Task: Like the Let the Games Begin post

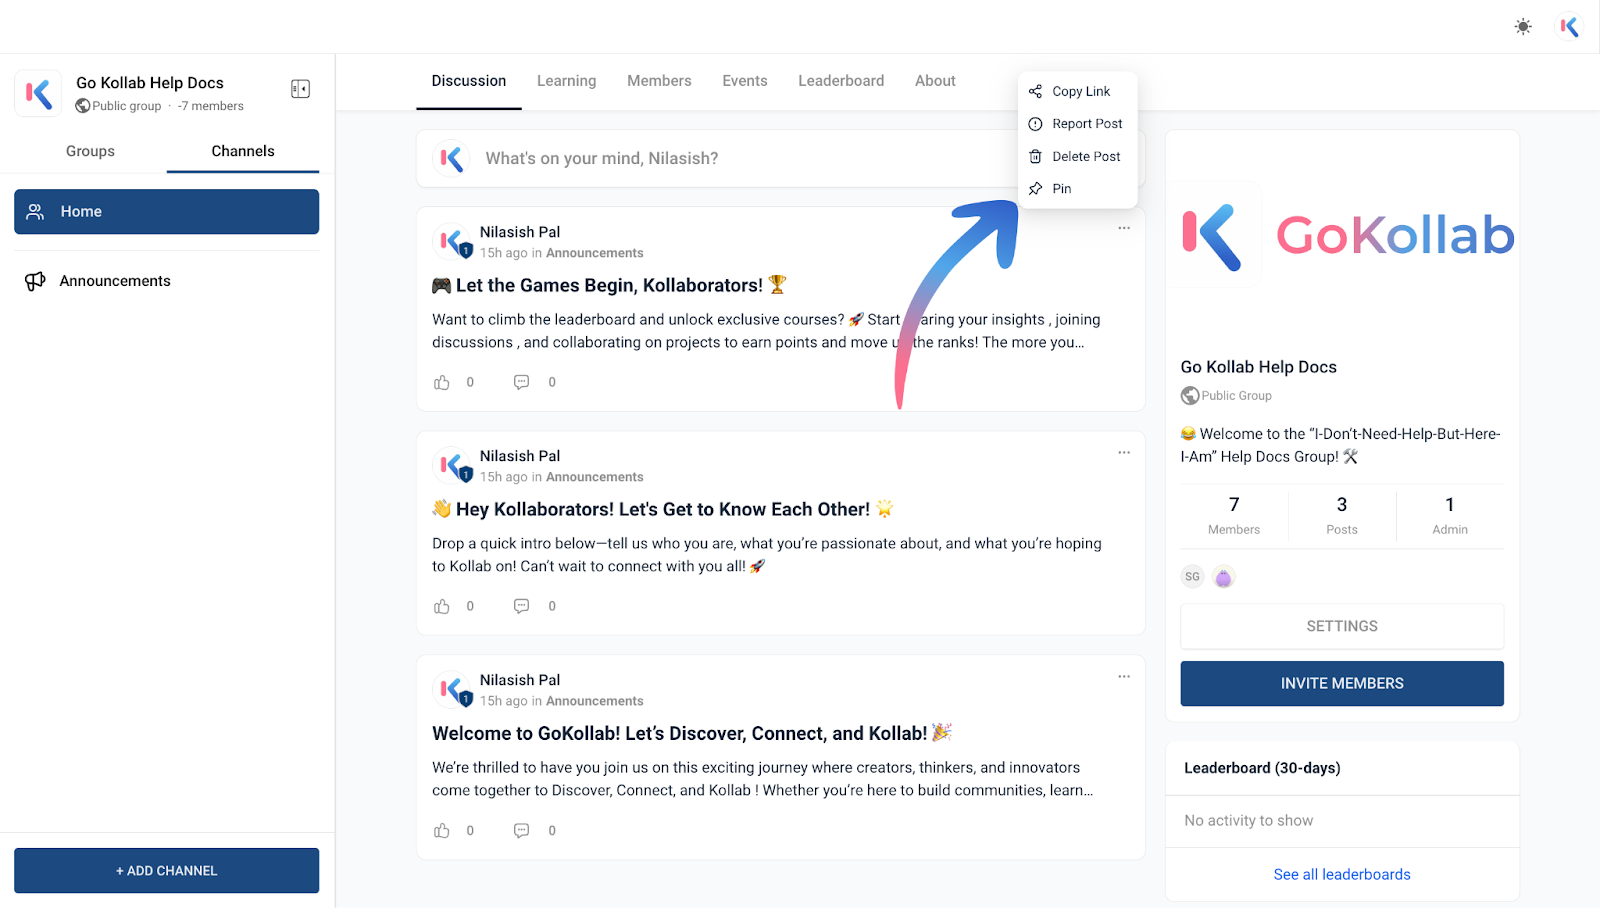Action: coord(442,382)
